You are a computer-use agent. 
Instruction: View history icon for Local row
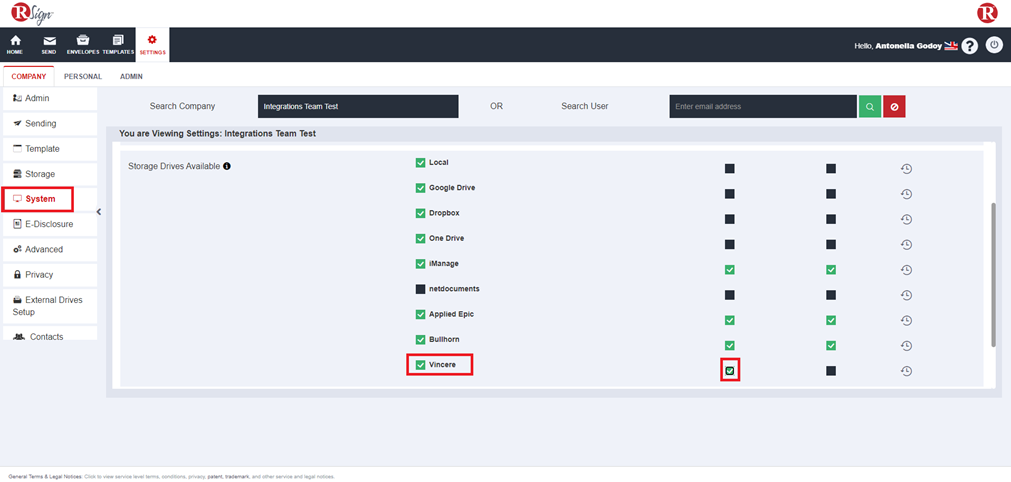[906, 169]
